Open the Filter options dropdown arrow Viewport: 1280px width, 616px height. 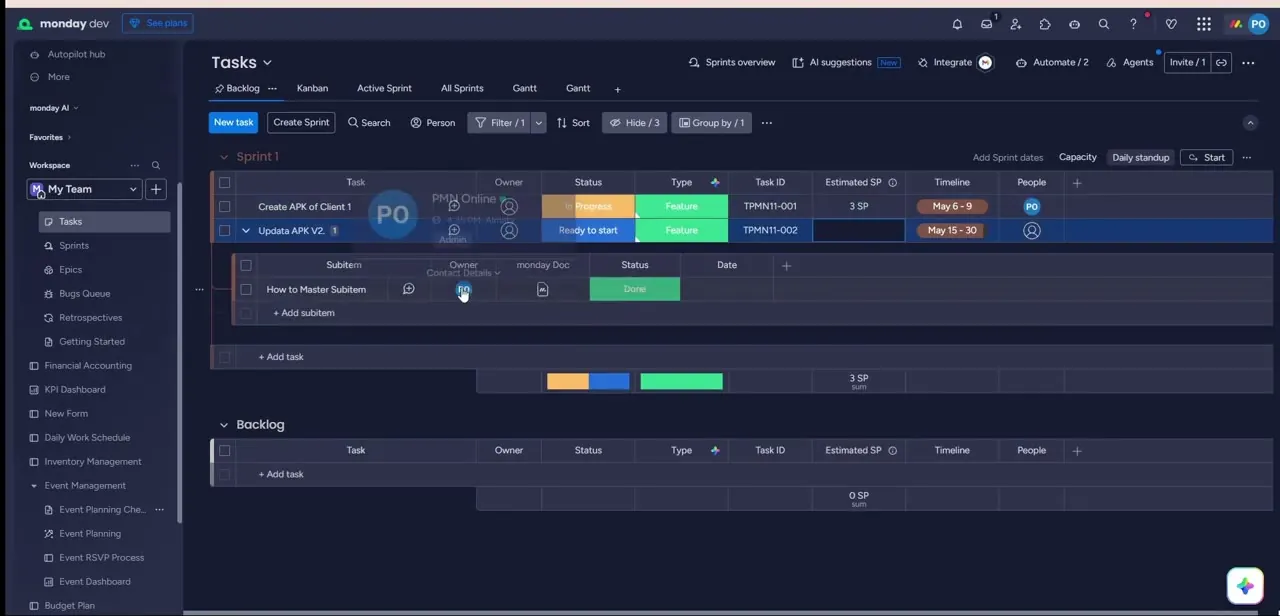[x=539, y=123]
